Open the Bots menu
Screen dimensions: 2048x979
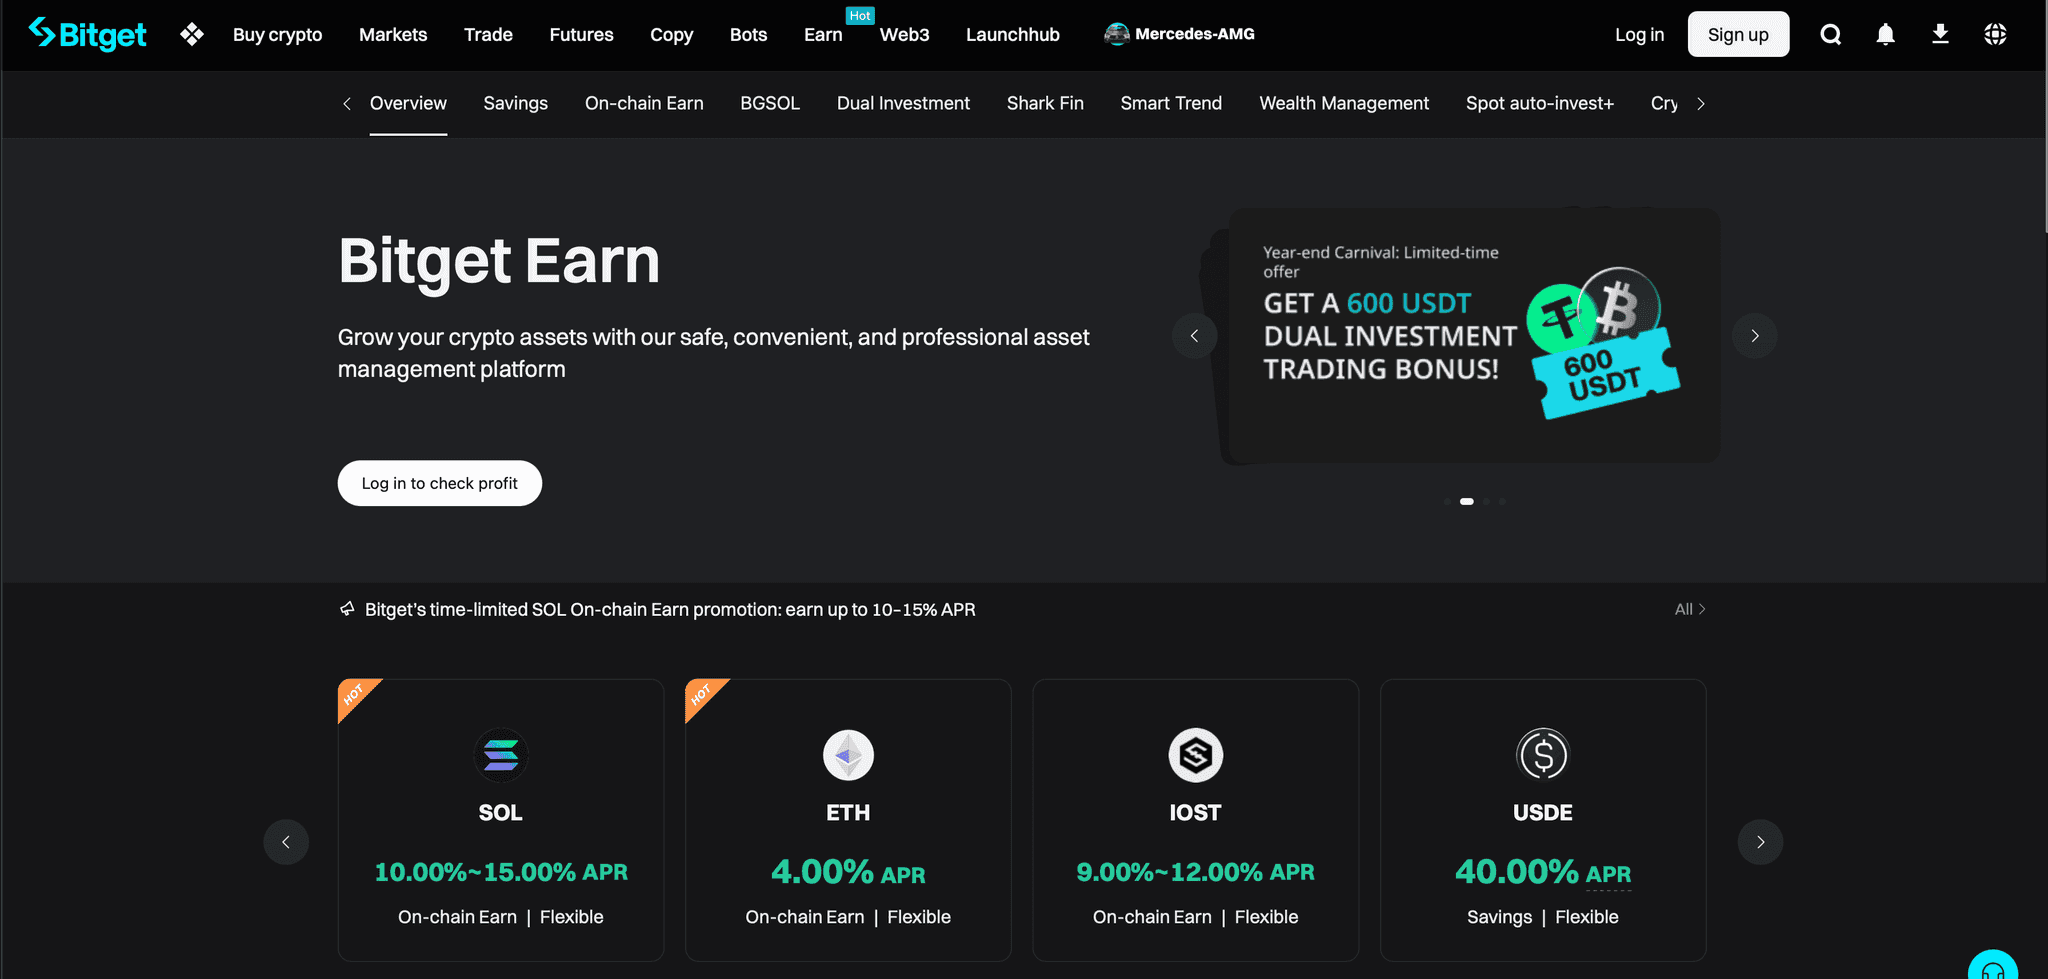748,35
